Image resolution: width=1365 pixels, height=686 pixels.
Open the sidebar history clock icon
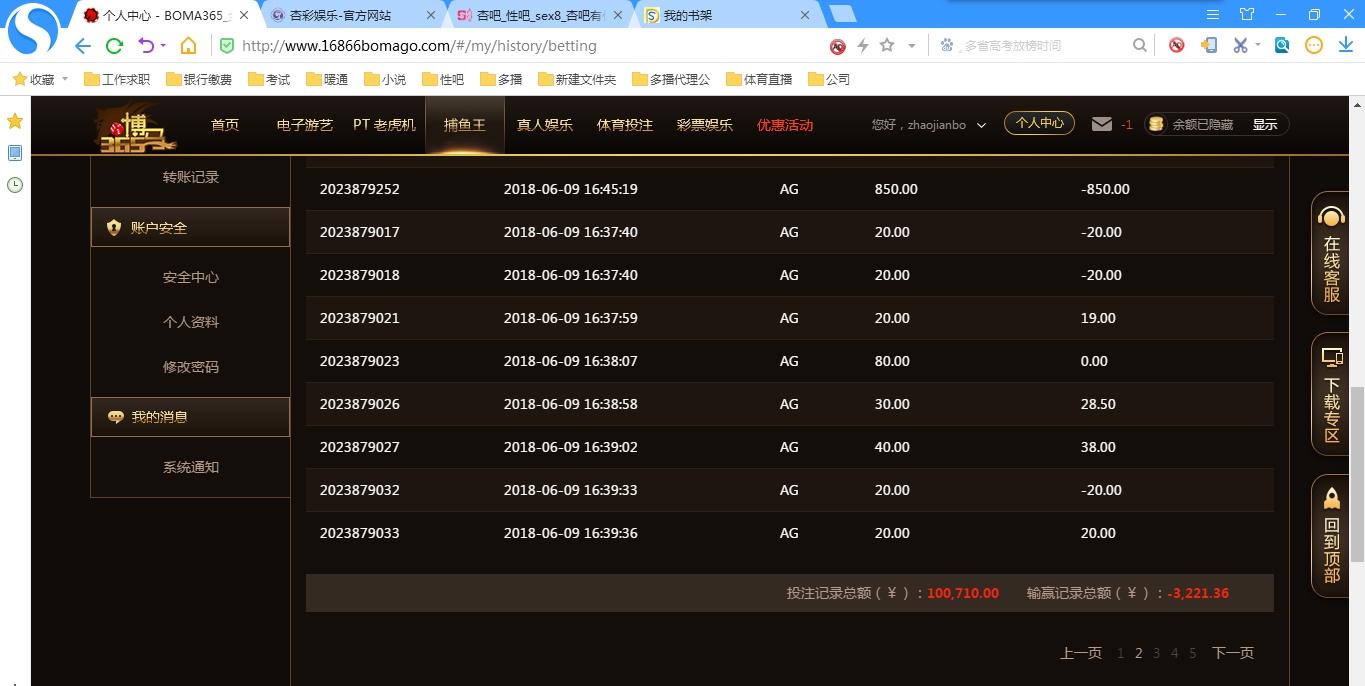[15, 185]
